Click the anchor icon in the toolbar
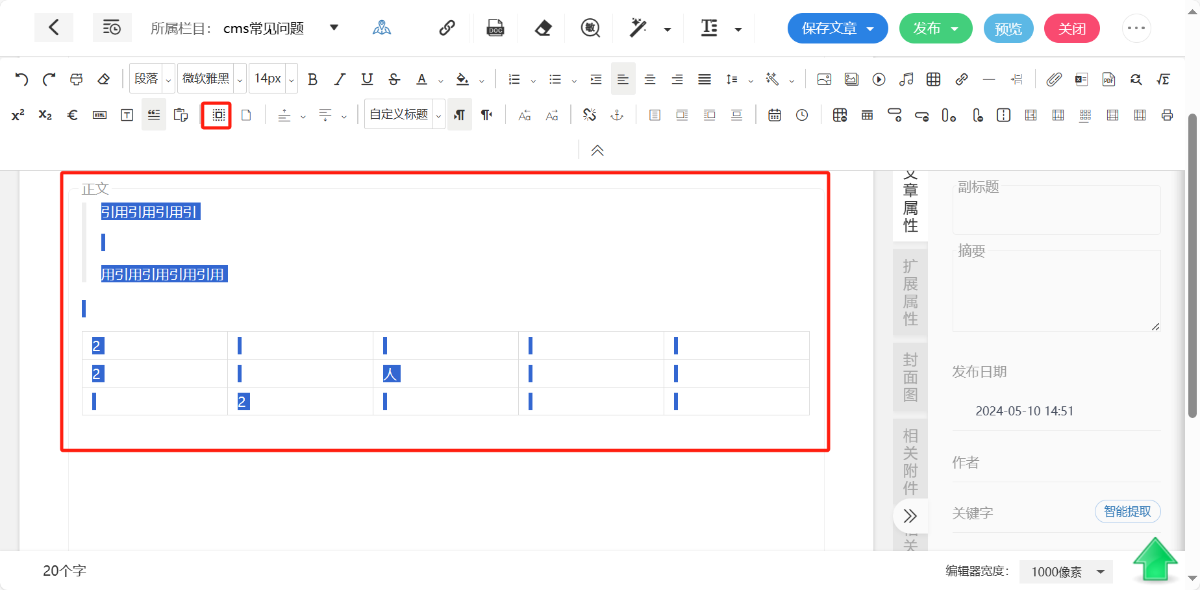Image resolution: width=1200 pixels, height=590 pixels. (617, 115)
